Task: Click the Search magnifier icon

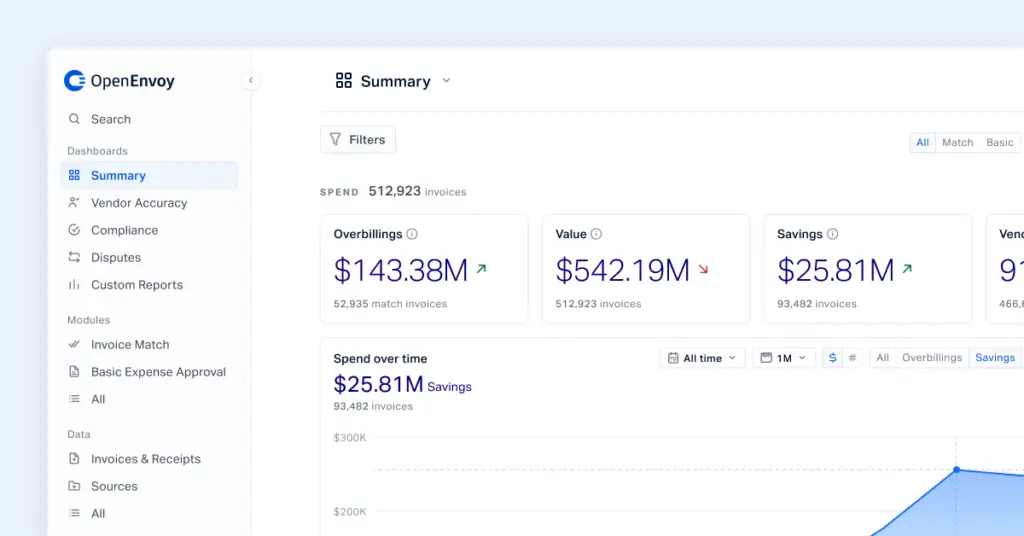Action: (74, 119)
